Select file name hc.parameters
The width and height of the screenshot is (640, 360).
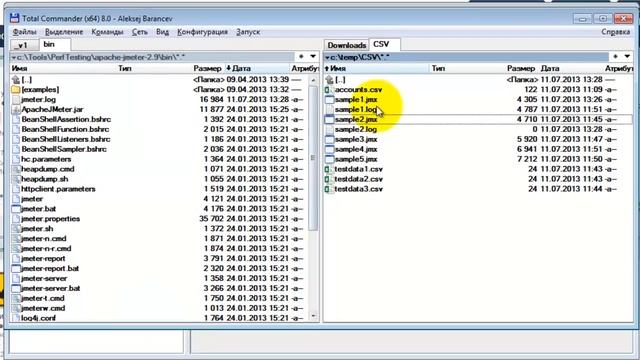(x=46, y=159)
